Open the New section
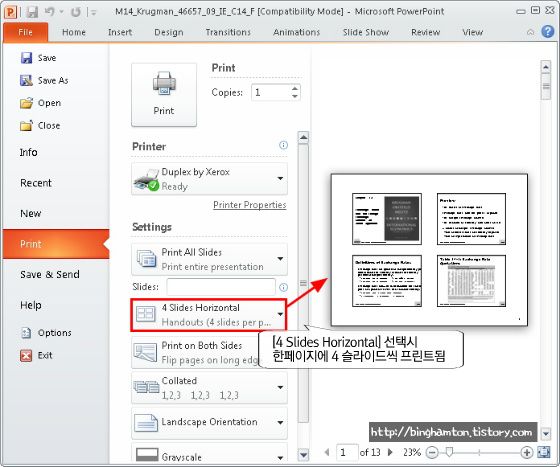This screenshot has height=467, width=560. click(30, 214)
